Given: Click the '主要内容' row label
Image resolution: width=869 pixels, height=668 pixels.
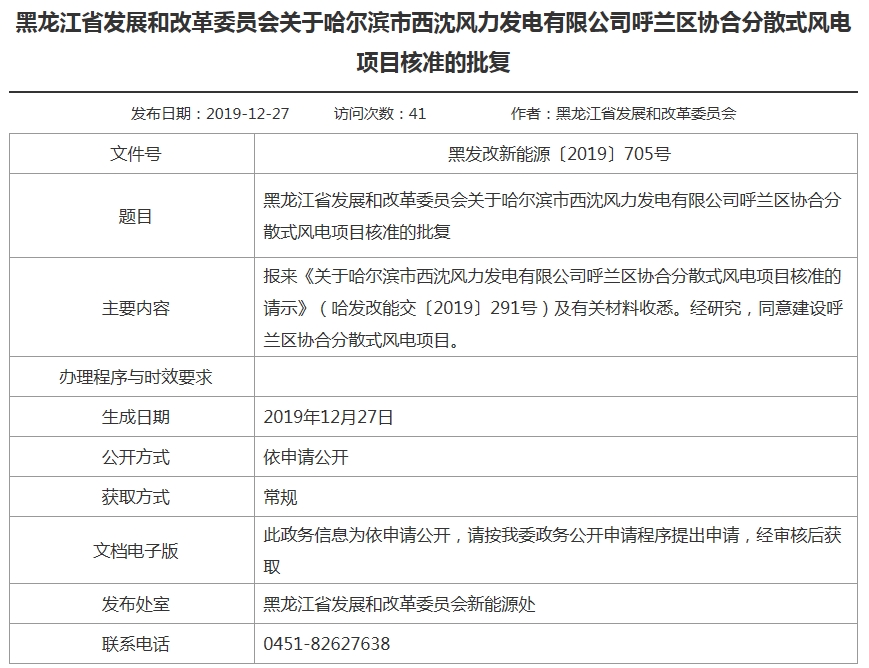Looking at the screenshot, I should point(135,308).
